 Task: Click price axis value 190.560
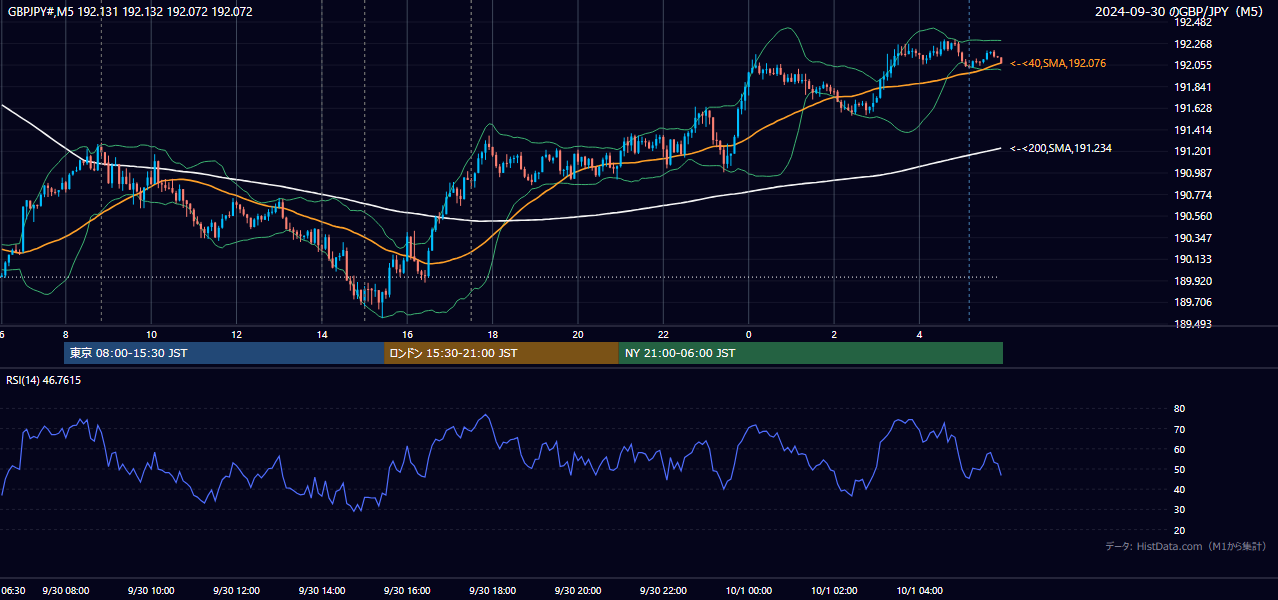[x=1194, y=216]
